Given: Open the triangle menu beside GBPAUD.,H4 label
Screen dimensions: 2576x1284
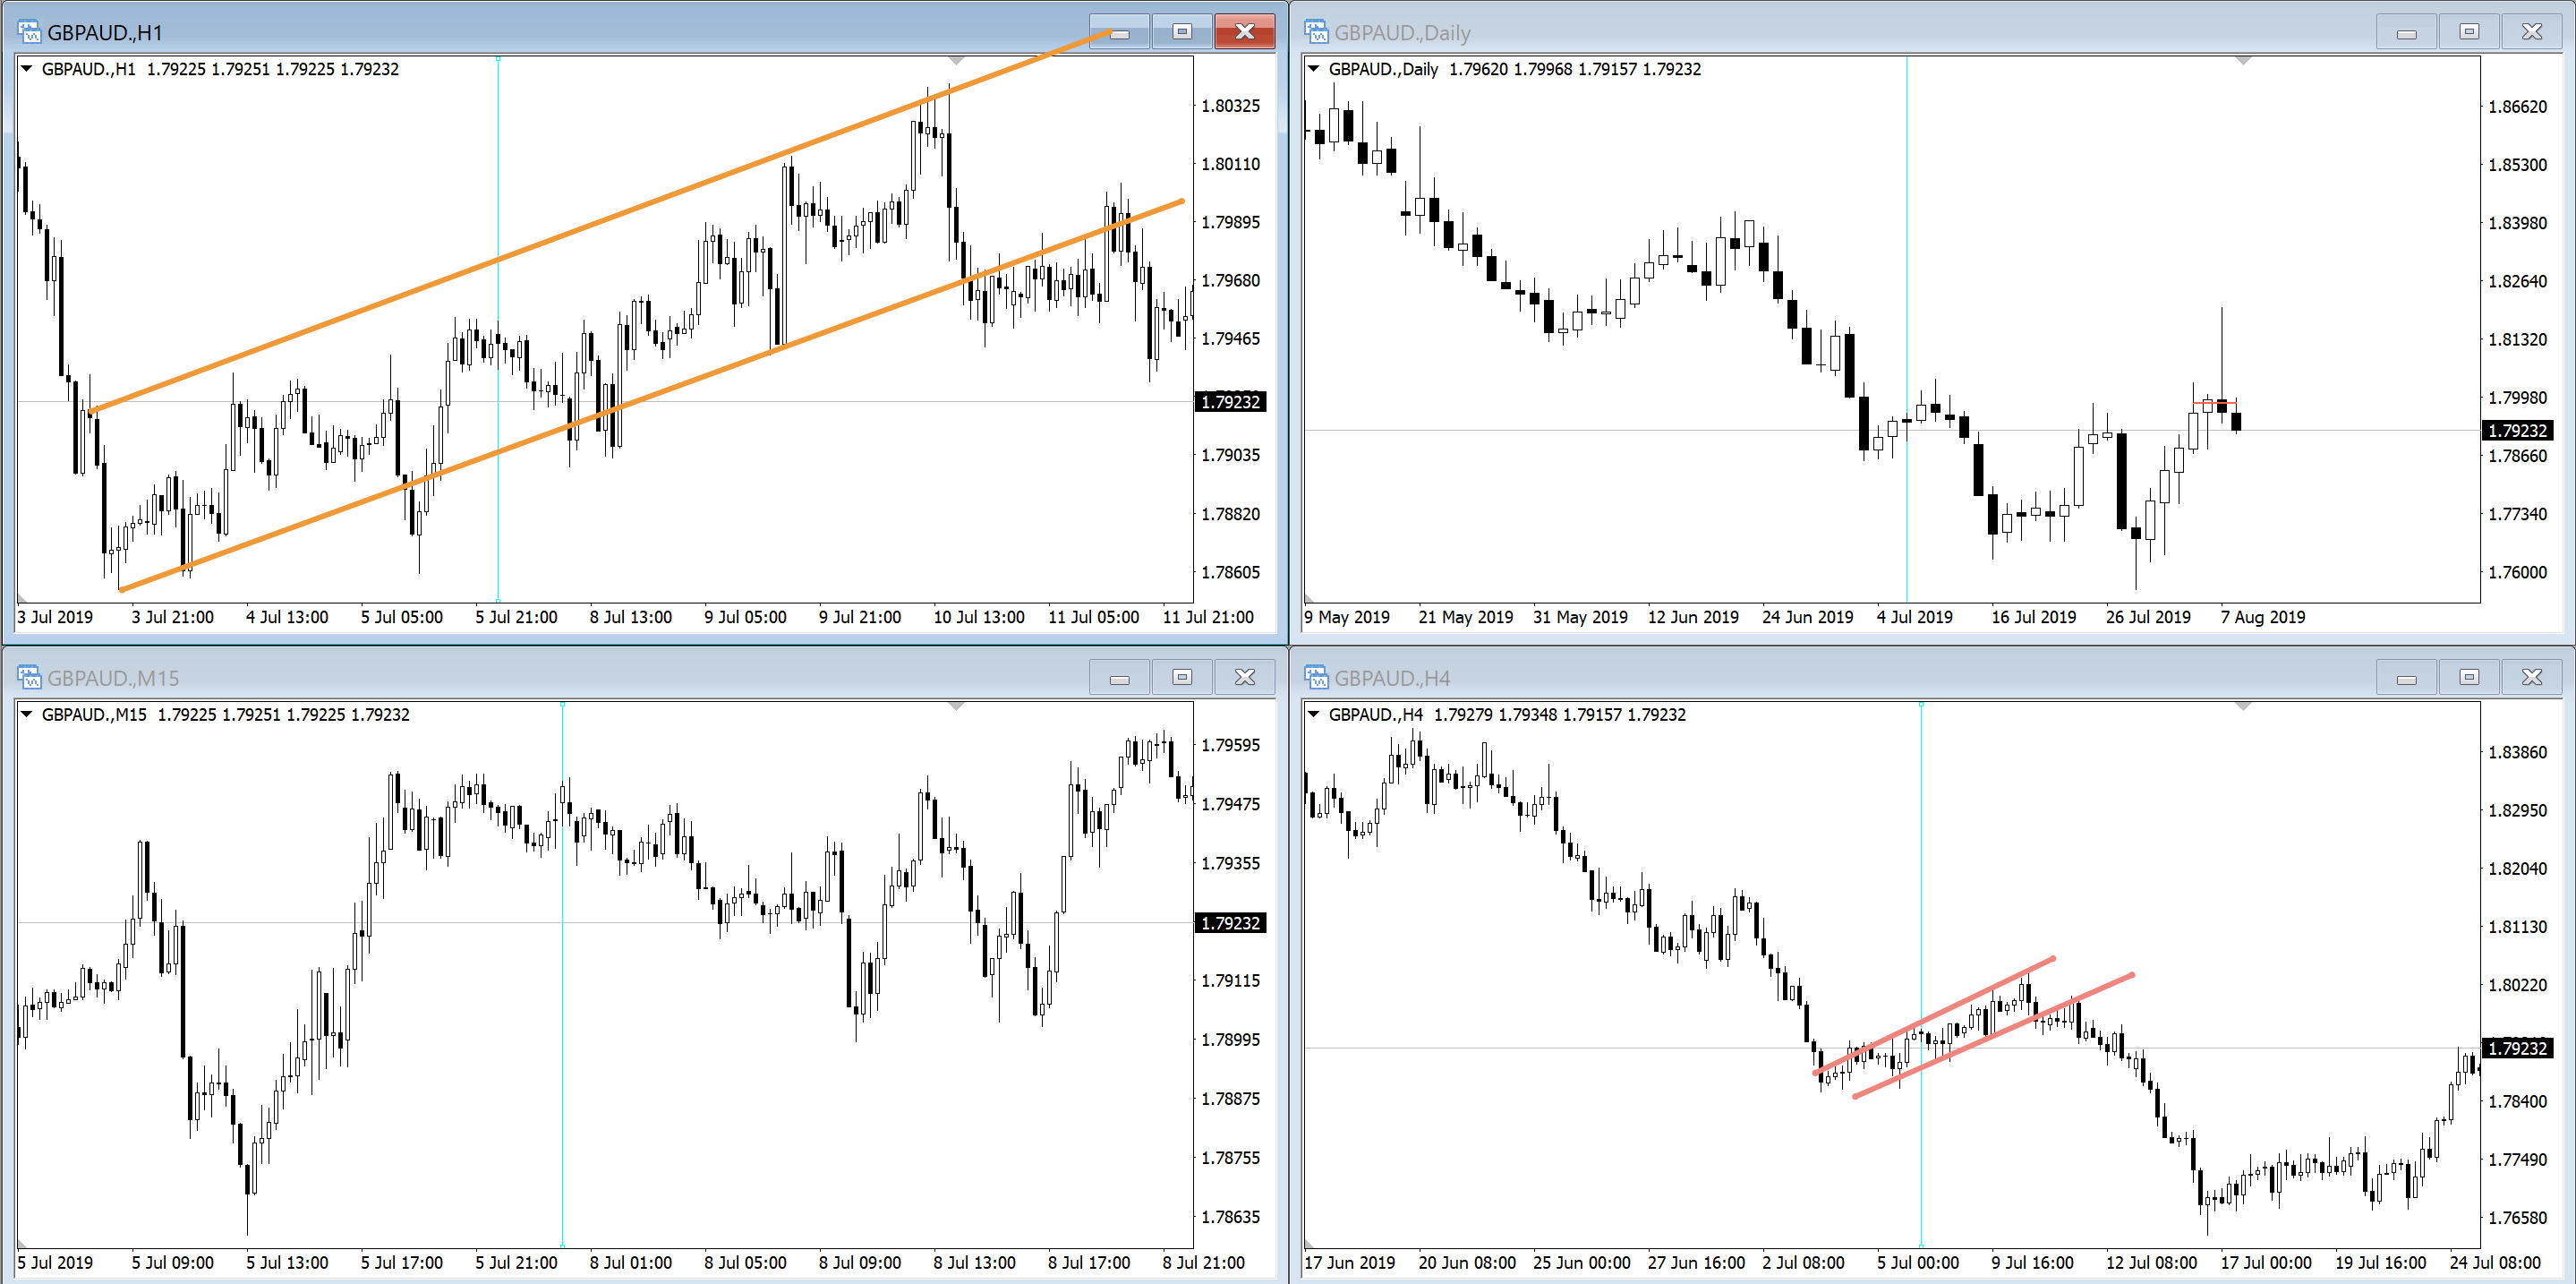Looking at the screenshot, I should (x=1314, y=715).
